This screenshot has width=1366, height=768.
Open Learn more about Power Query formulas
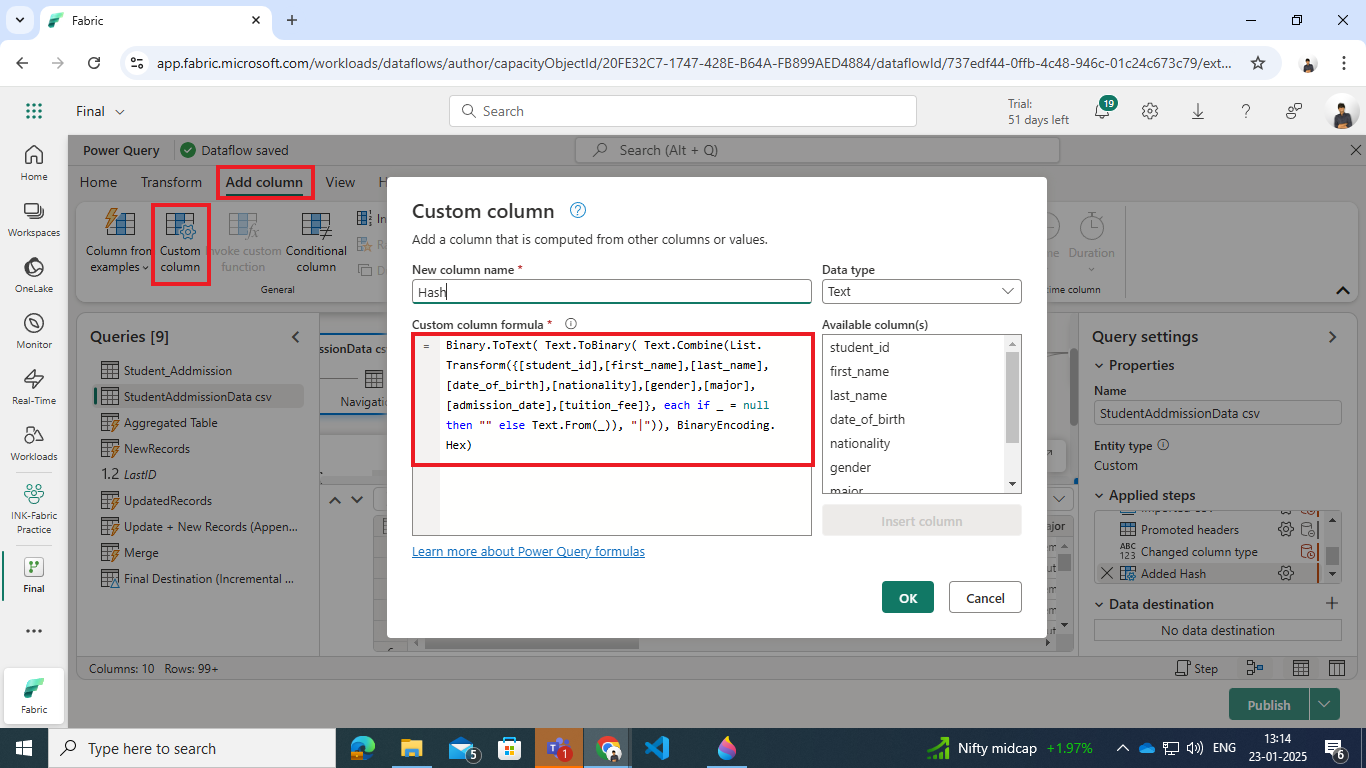[x=528, y=551]
